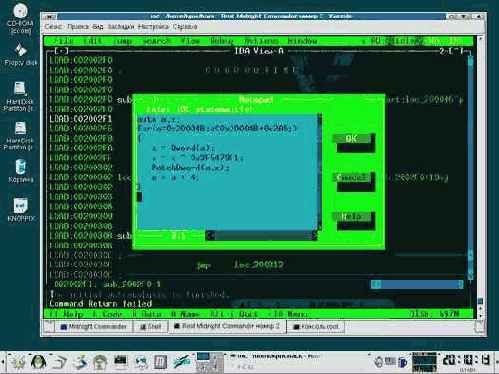Open the Floppy disk desktop icon
499x374 pixels.
click(x=21, y=55)
